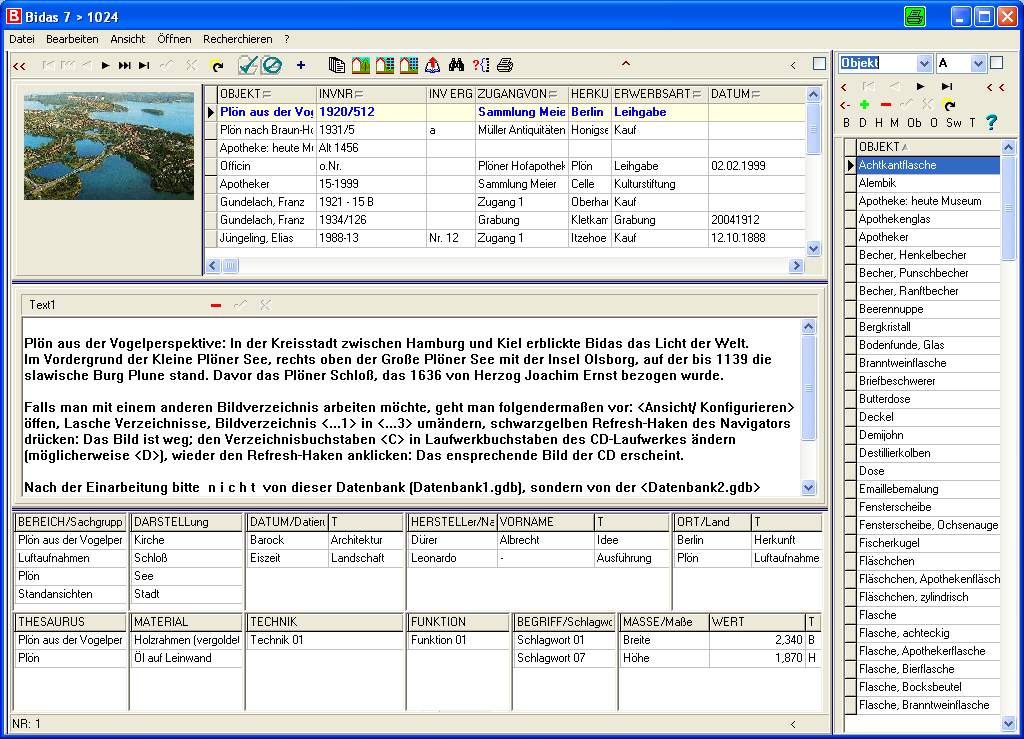The image size is (1024, 739).
Task: Select Bergkristall in the object list
Action: [928, 326]
